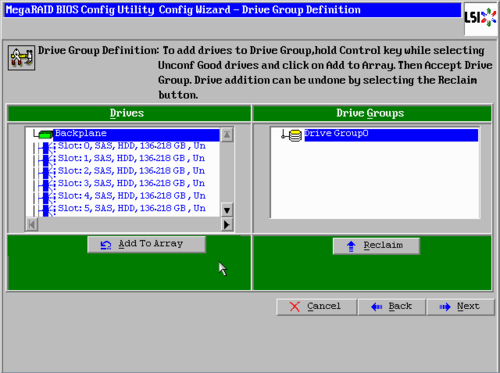
Task: Click the LSI logo icon
Action: coord(480,18)
